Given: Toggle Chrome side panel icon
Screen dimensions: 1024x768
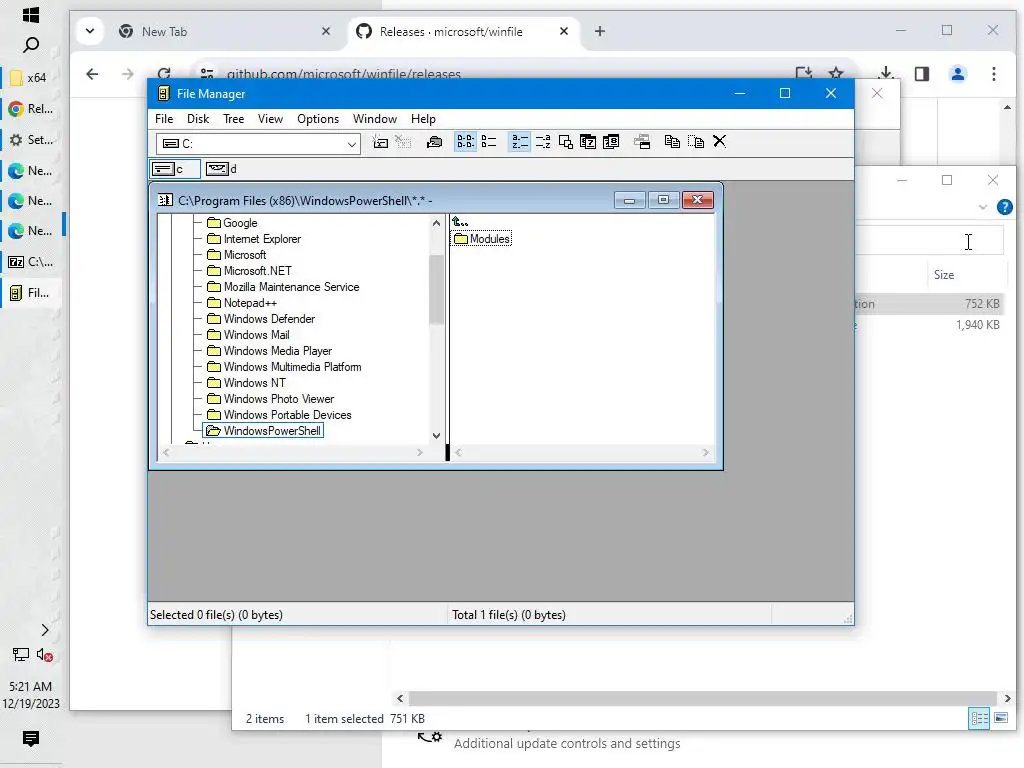Looking at the screenshot, I should pos(922,74).
